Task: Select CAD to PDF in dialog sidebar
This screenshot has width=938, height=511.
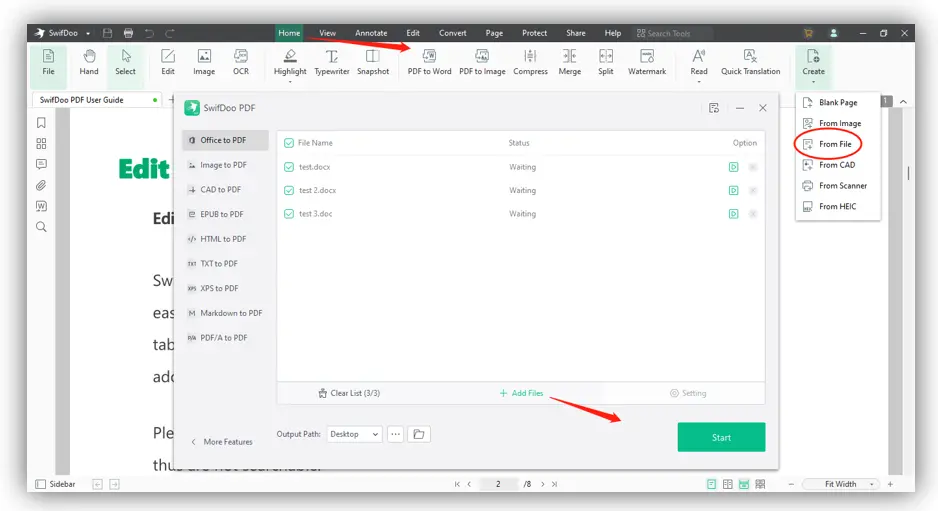Action: pos(226,190)
